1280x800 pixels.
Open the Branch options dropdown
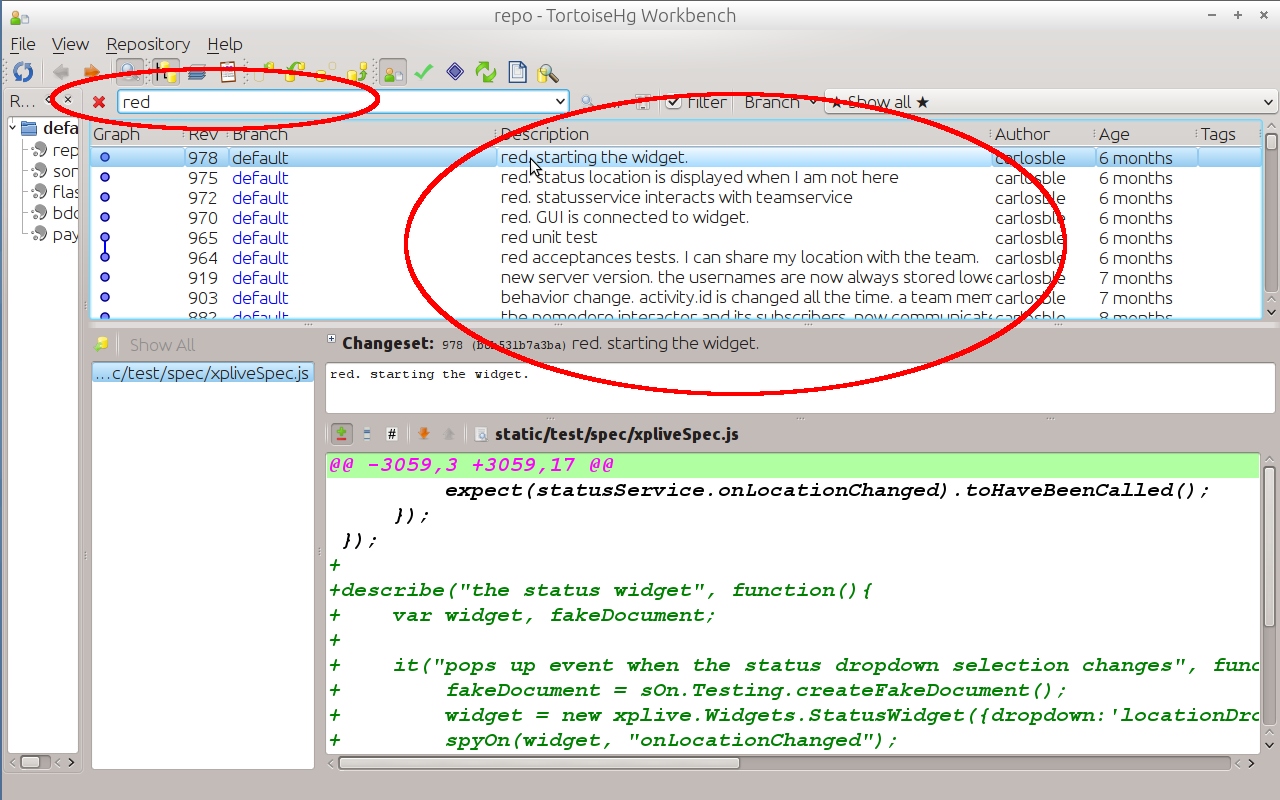(x=781, y=102)
